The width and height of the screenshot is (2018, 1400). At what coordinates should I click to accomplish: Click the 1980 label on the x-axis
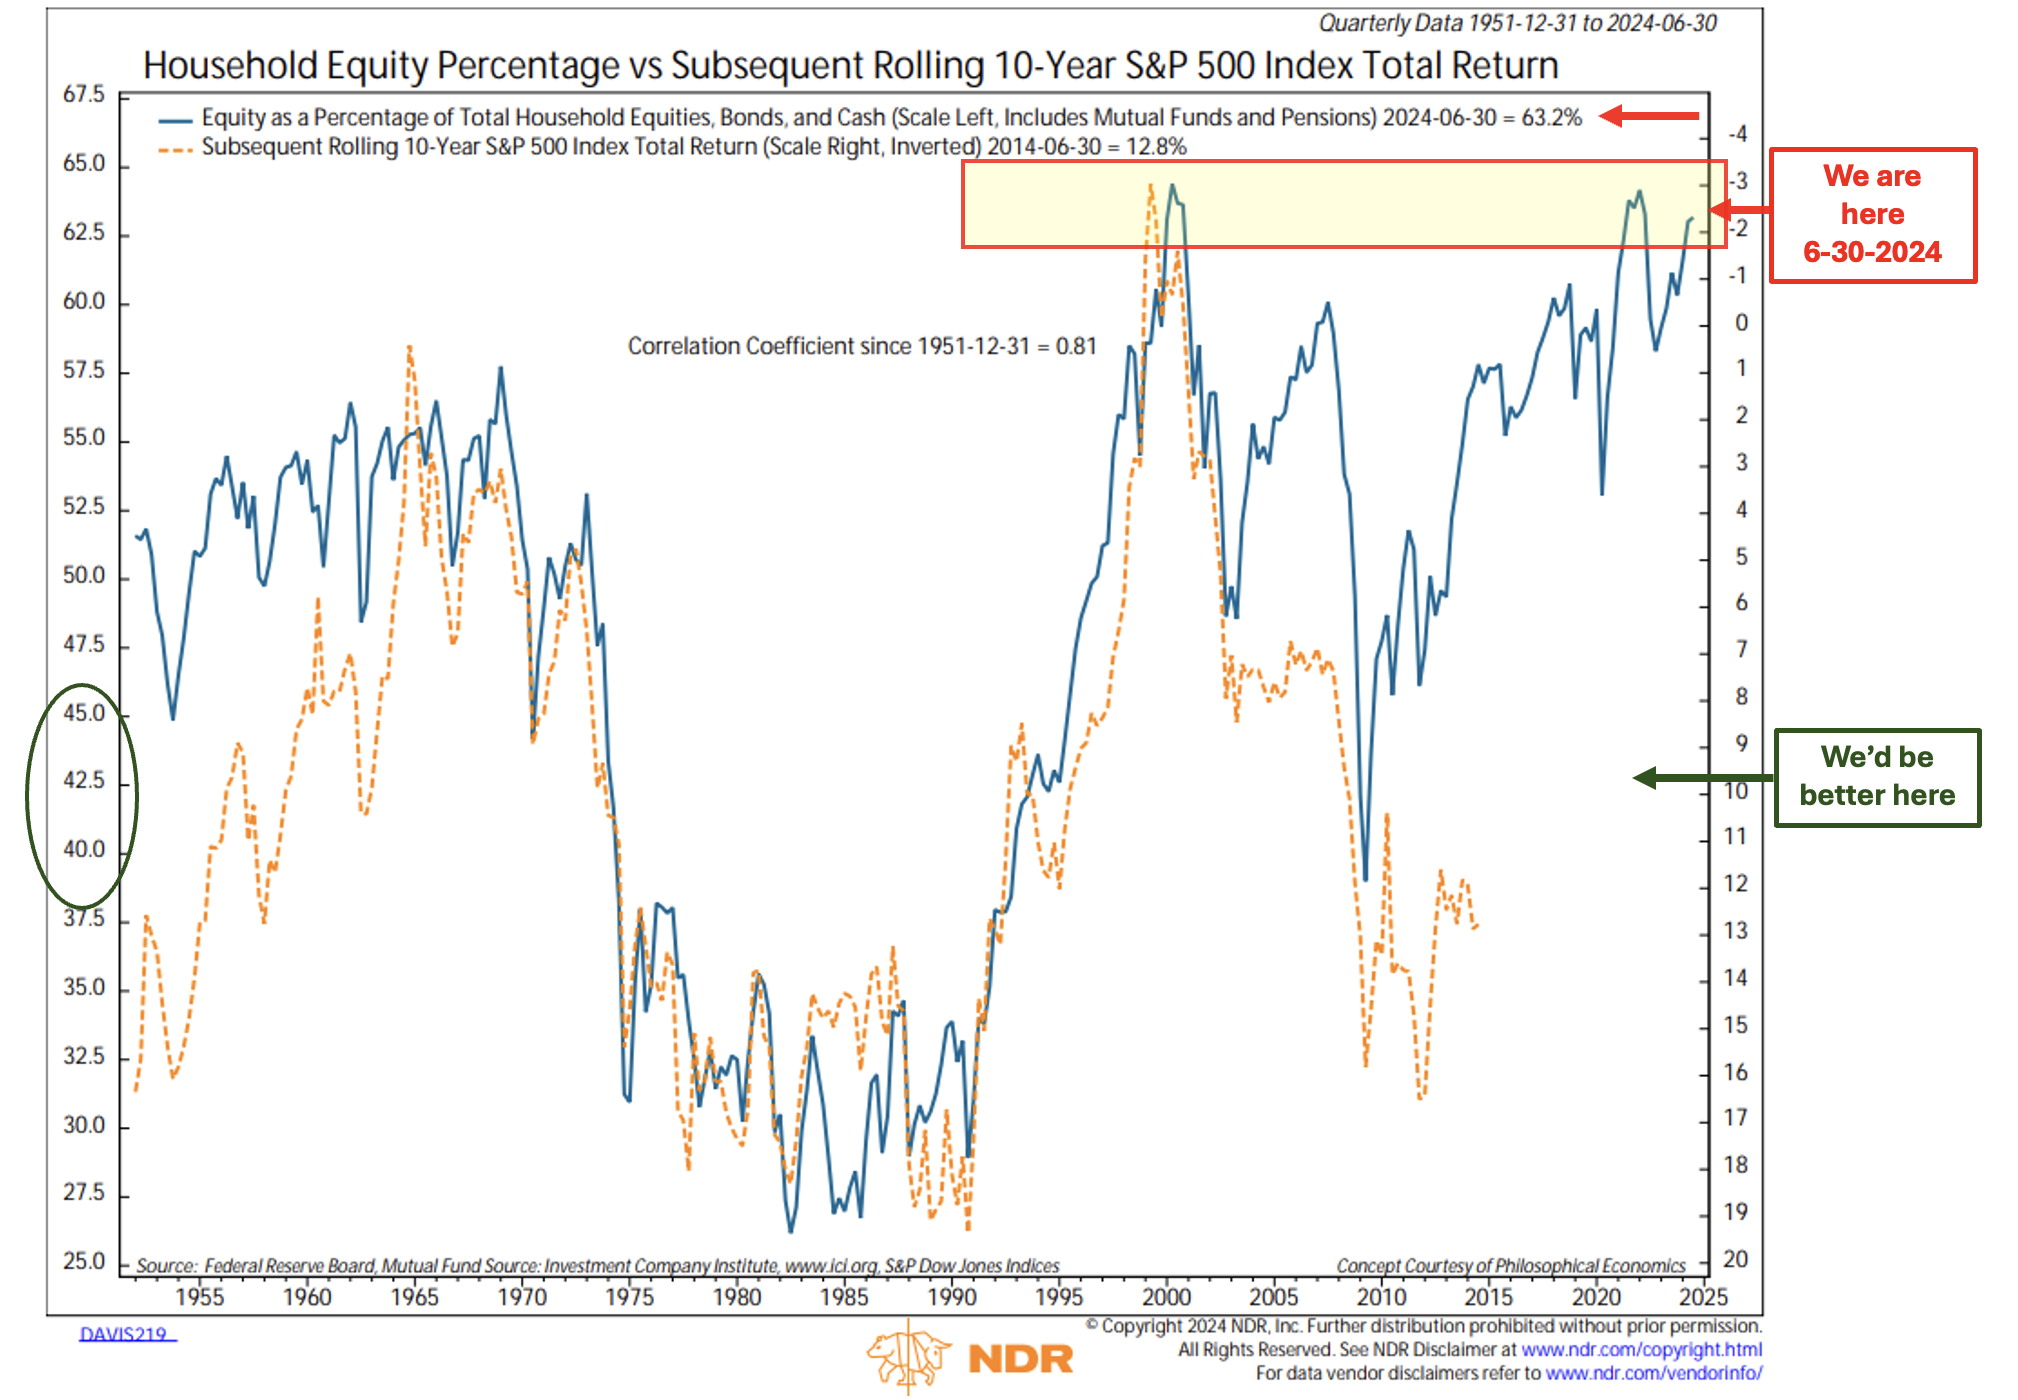[737, 1298]
